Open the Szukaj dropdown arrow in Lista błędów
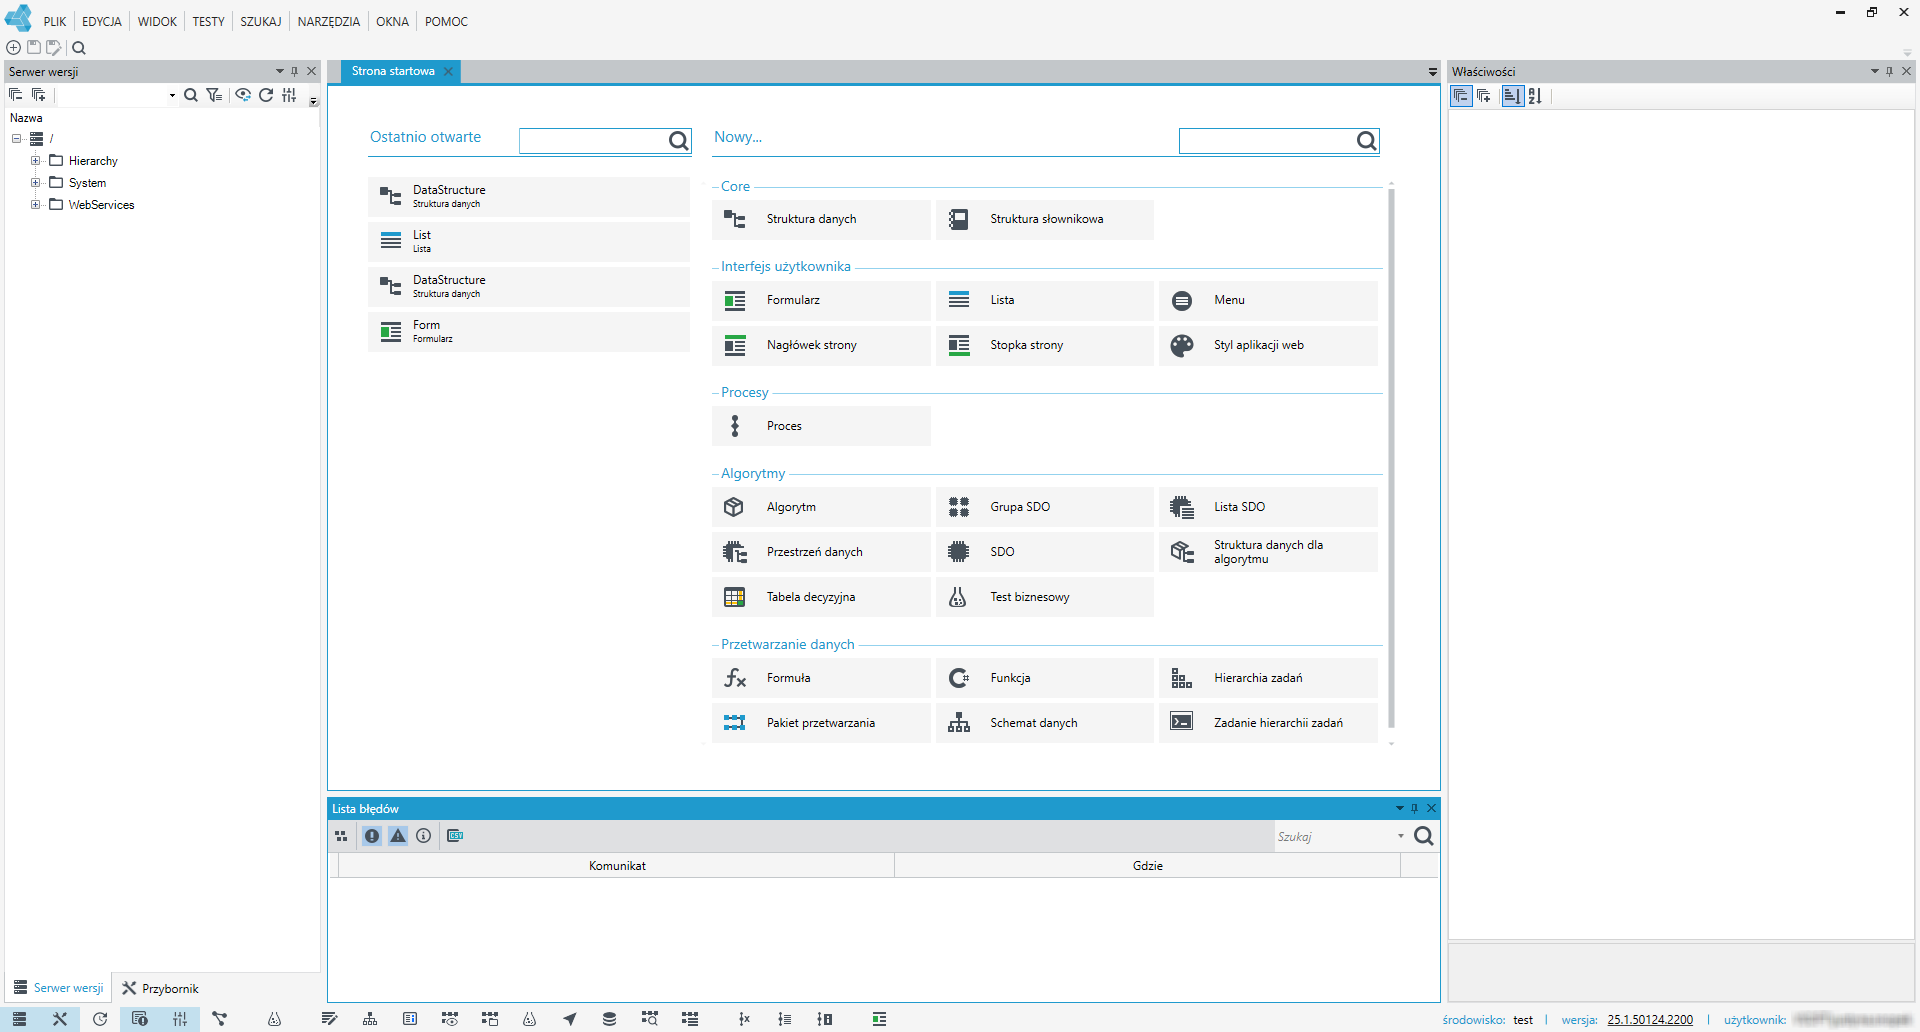Screen dimensions: 1920x1032 click(1400, 836)
